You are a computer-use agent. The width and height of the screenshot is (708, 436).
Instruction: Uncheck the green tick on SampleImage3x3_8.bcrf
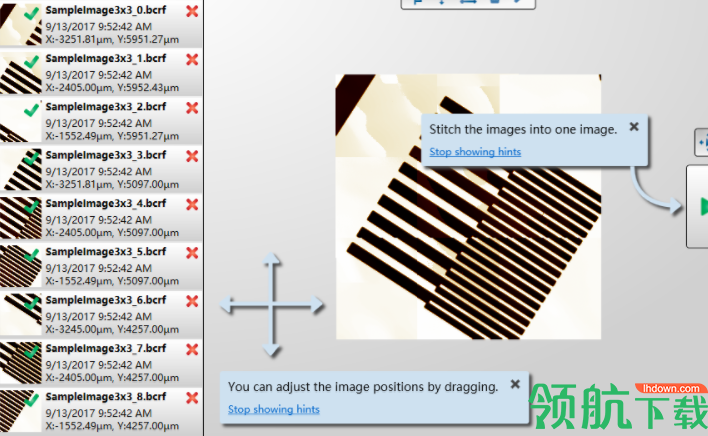coord(31,399)
